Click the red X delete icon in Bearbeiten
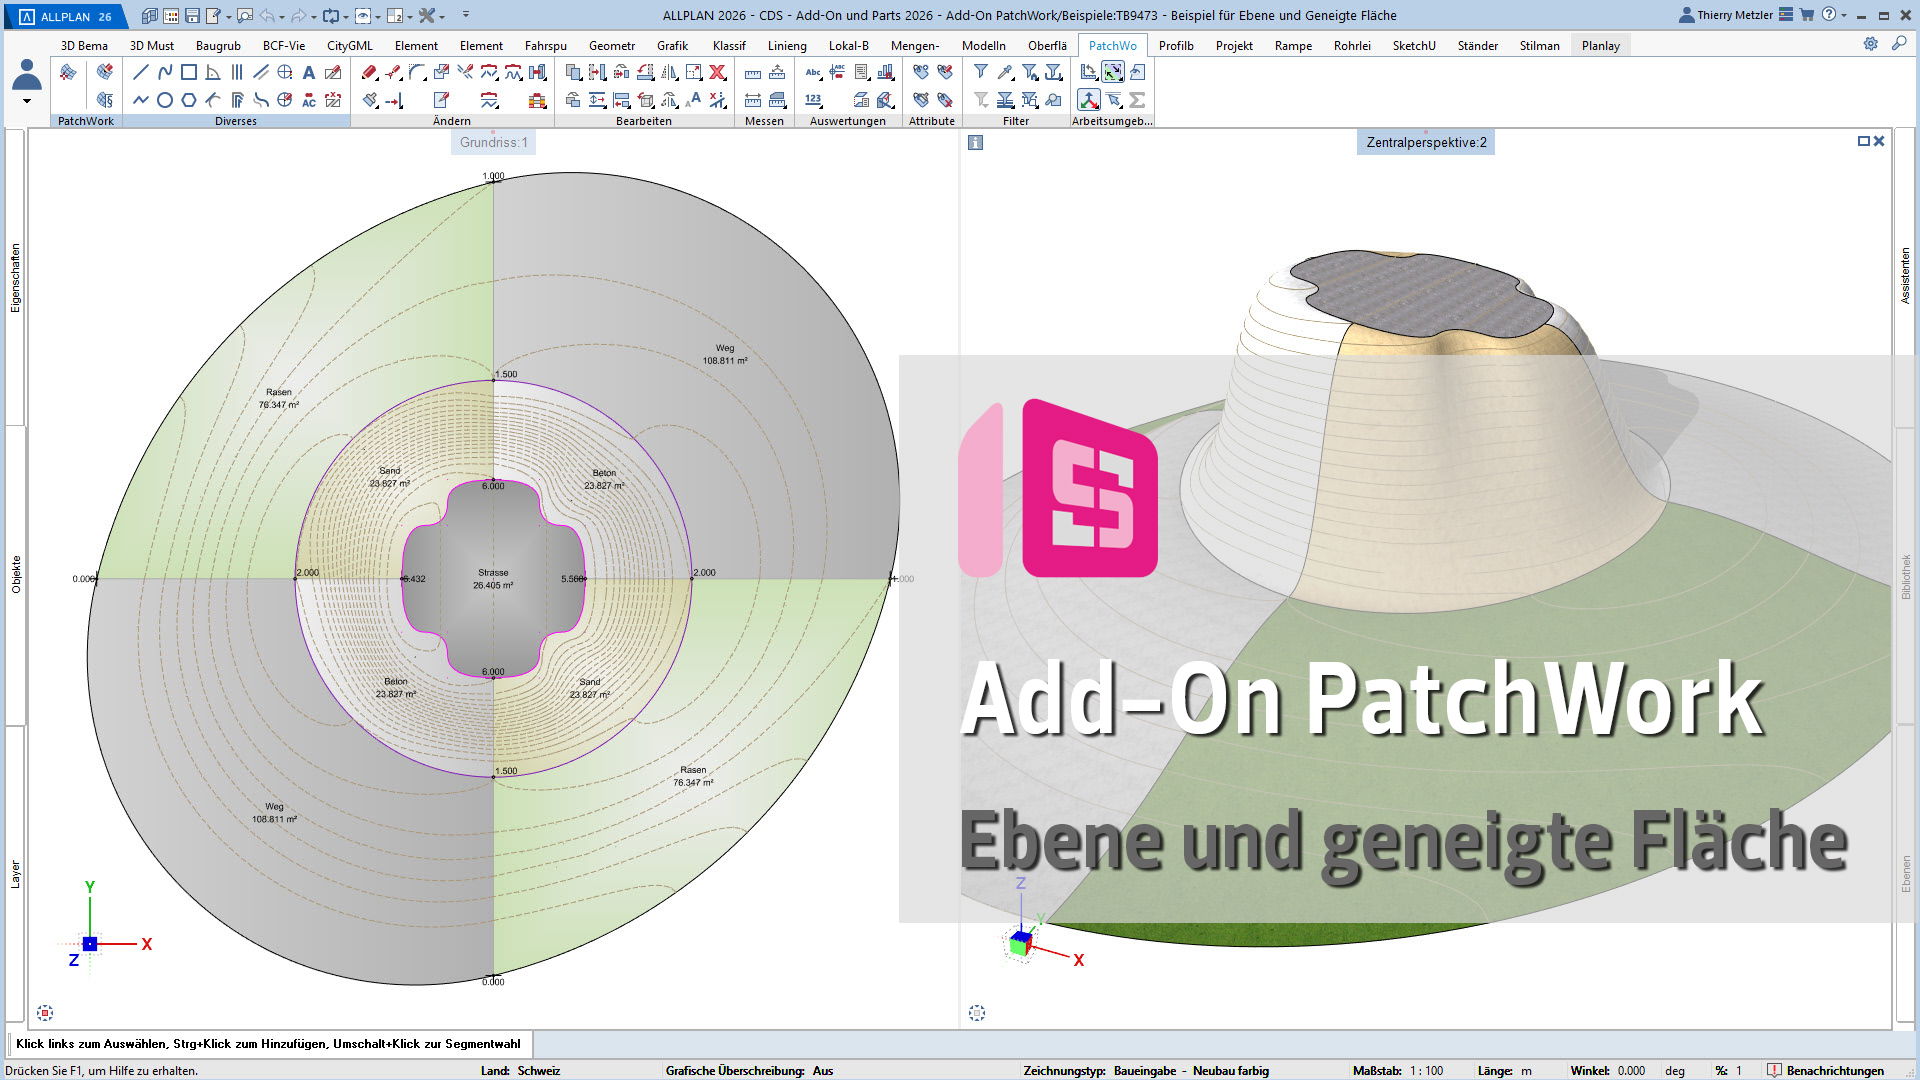 pos(717,72)
